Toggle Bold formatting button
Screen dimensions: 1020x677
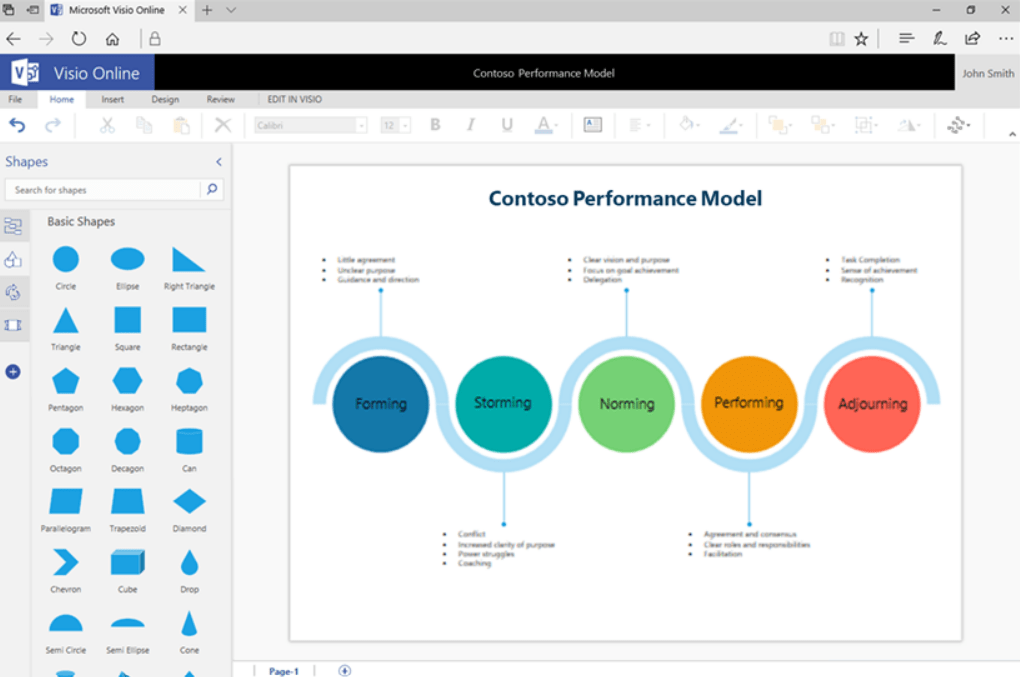435,125
